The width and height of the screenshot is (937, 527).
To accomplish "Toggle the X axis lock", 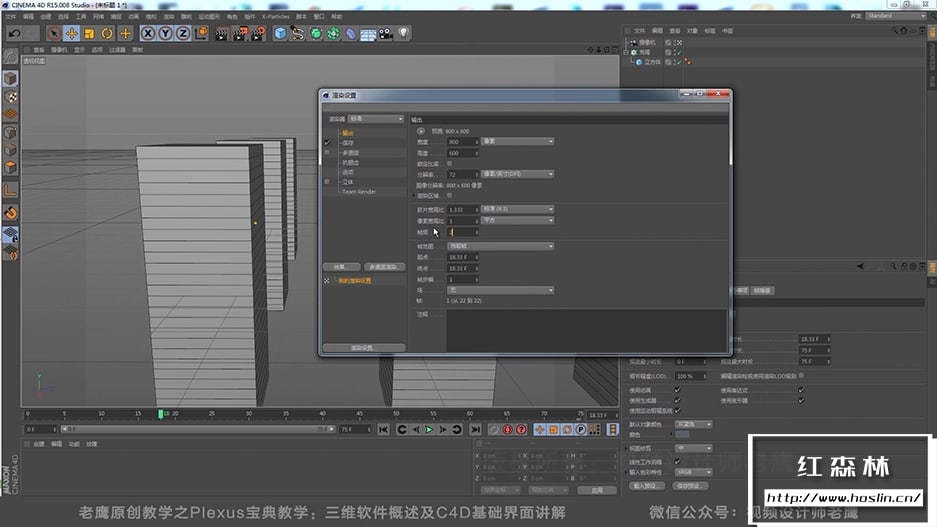I will pyautogui.click(x=148, y=33).
